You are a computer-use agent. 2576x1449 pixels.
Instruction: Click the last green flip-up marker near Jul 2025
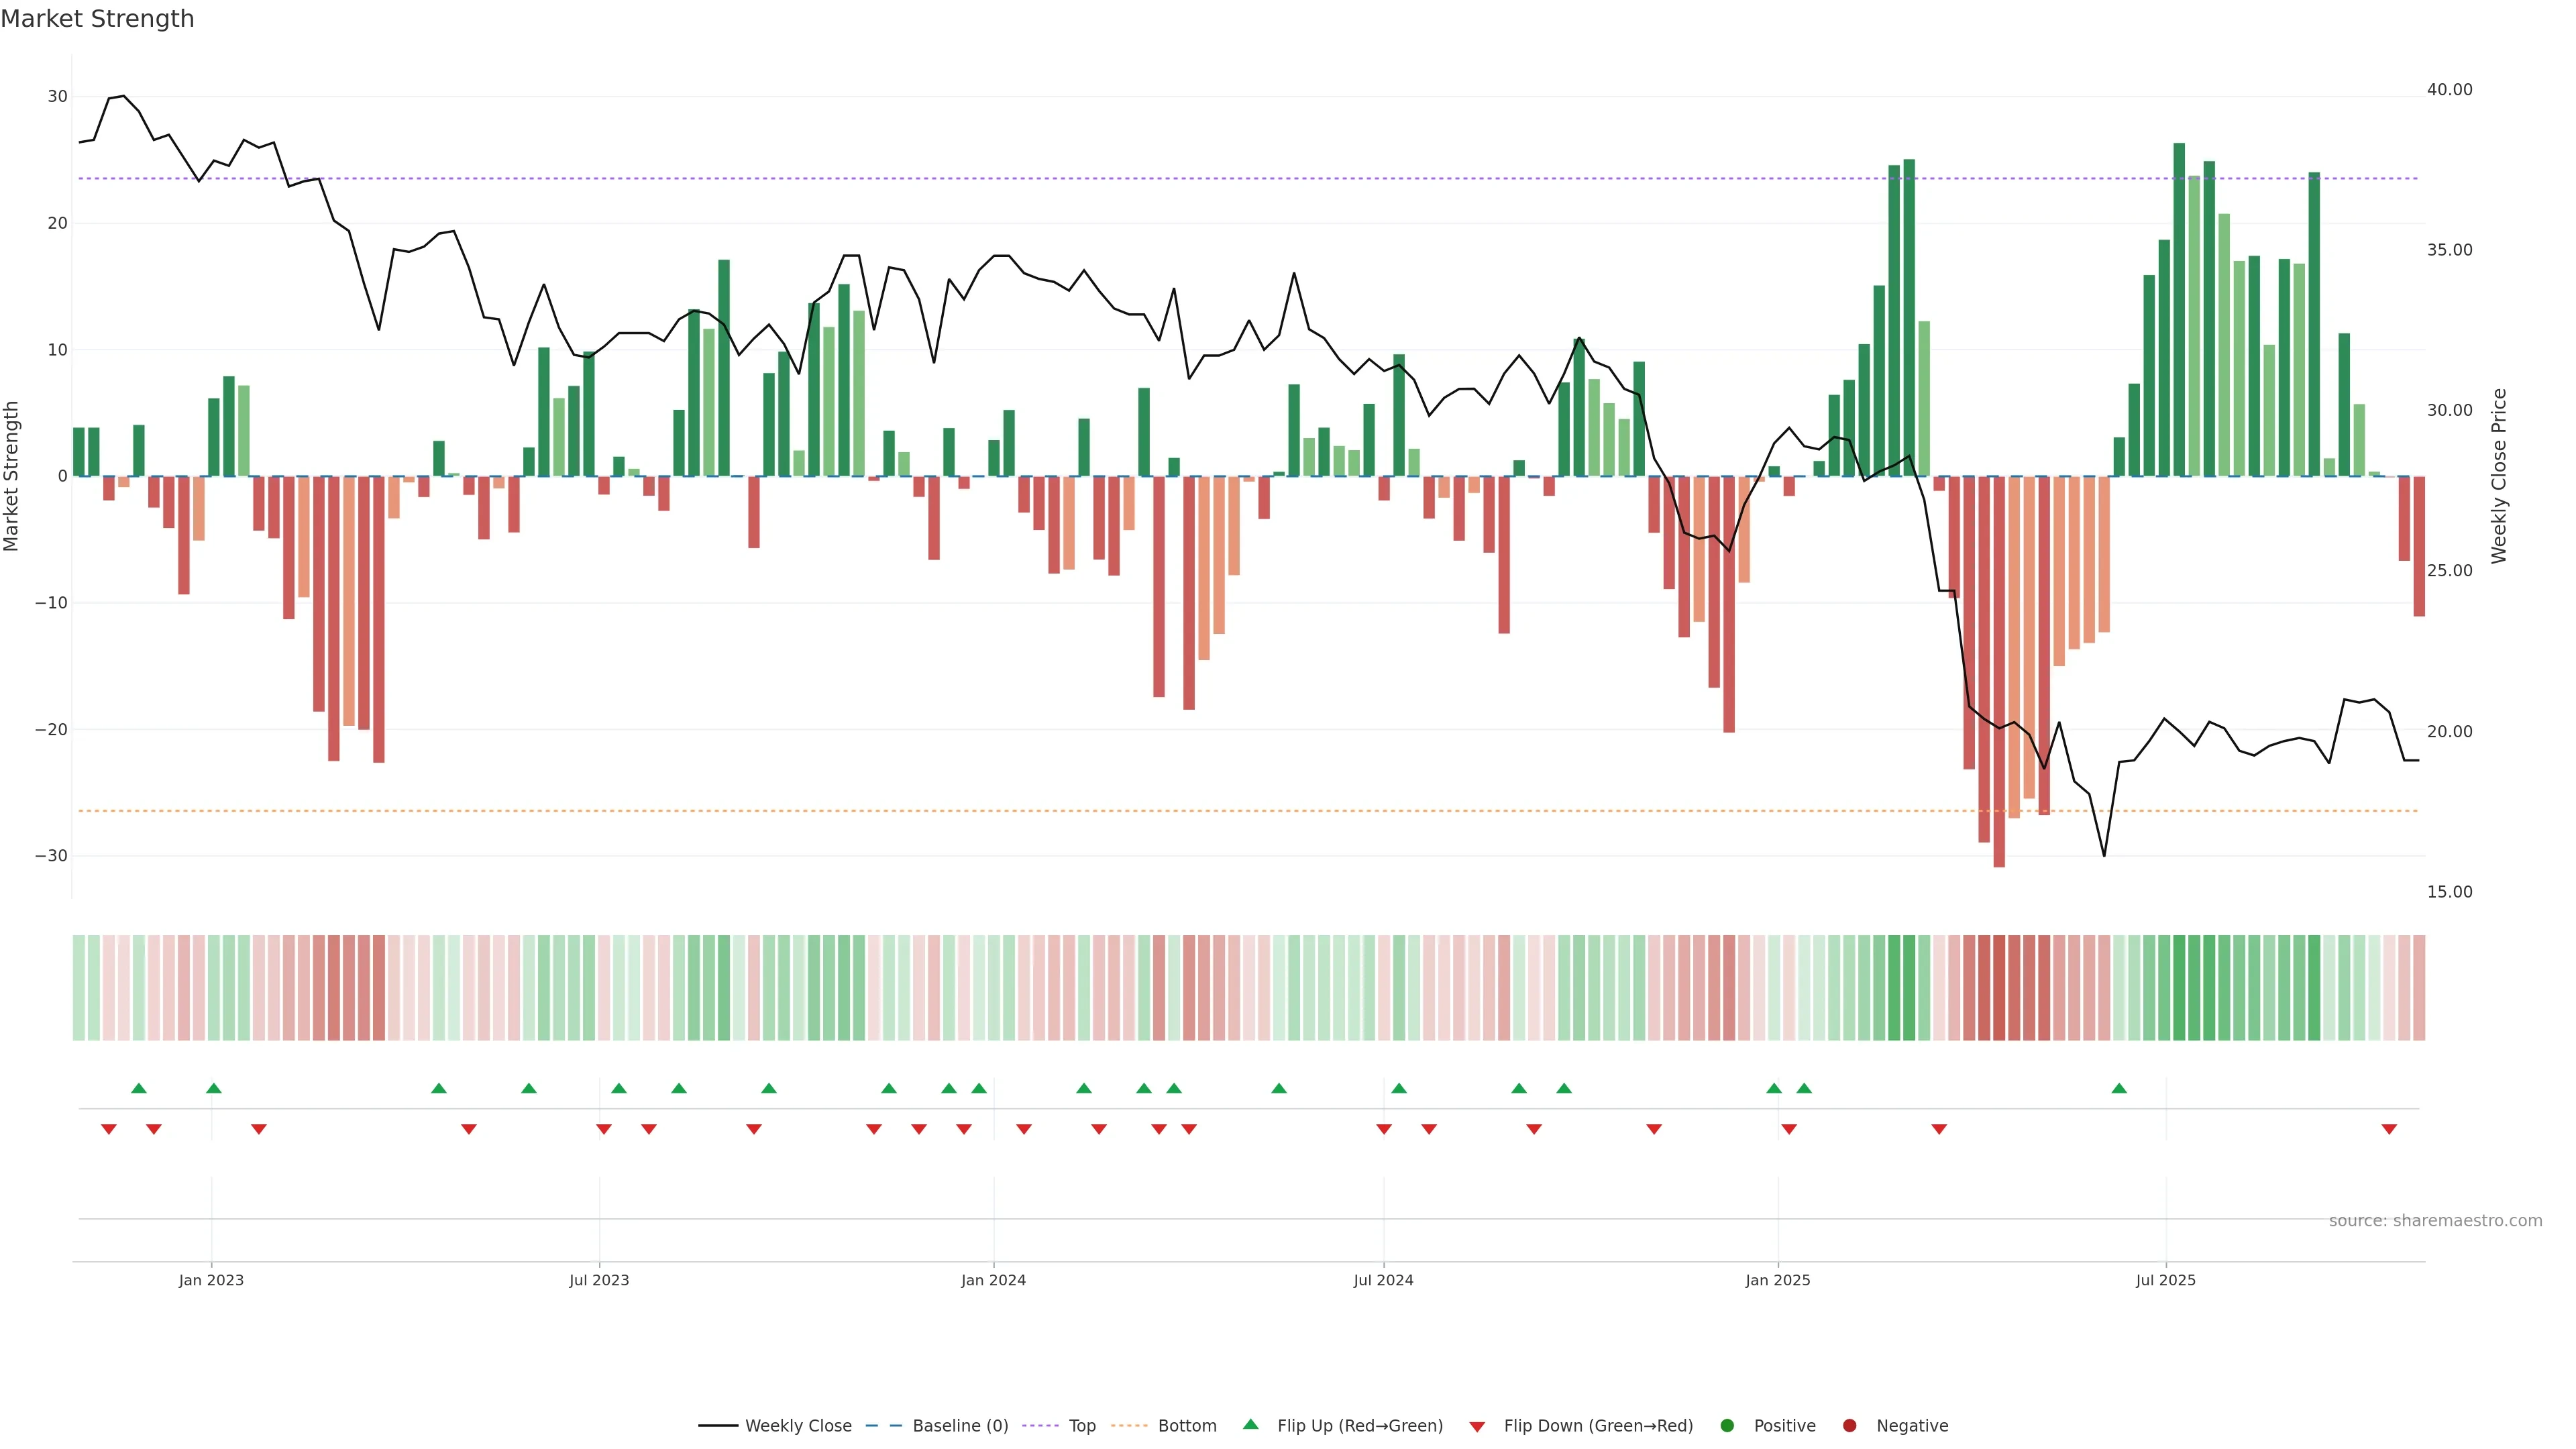pos(2119,1088)
